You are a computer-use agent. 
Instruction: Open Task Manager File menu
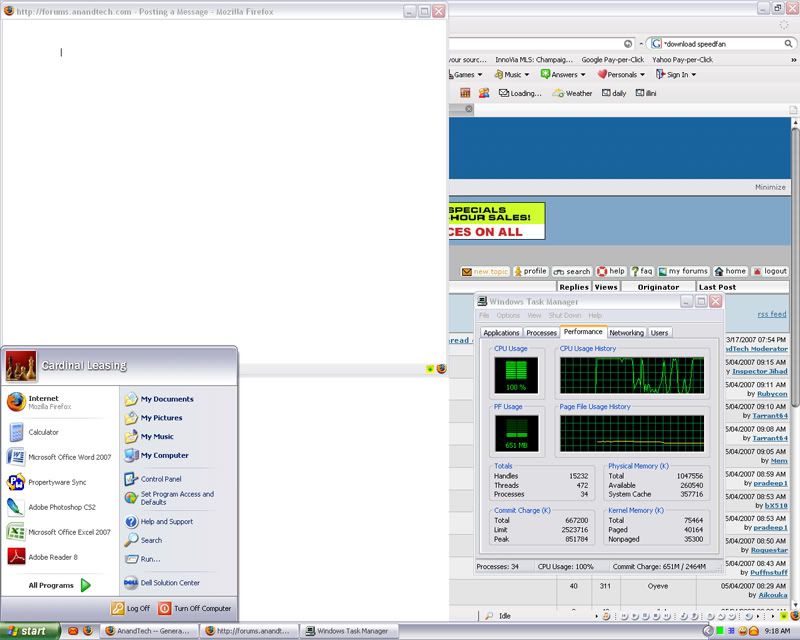pos(484,315)
